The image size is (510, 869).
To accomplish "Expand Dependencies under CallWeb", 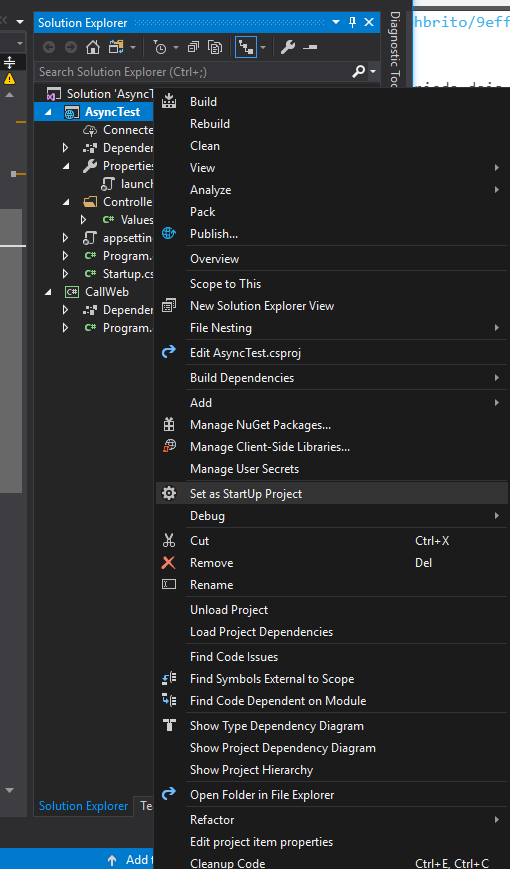I will (65, 310).
